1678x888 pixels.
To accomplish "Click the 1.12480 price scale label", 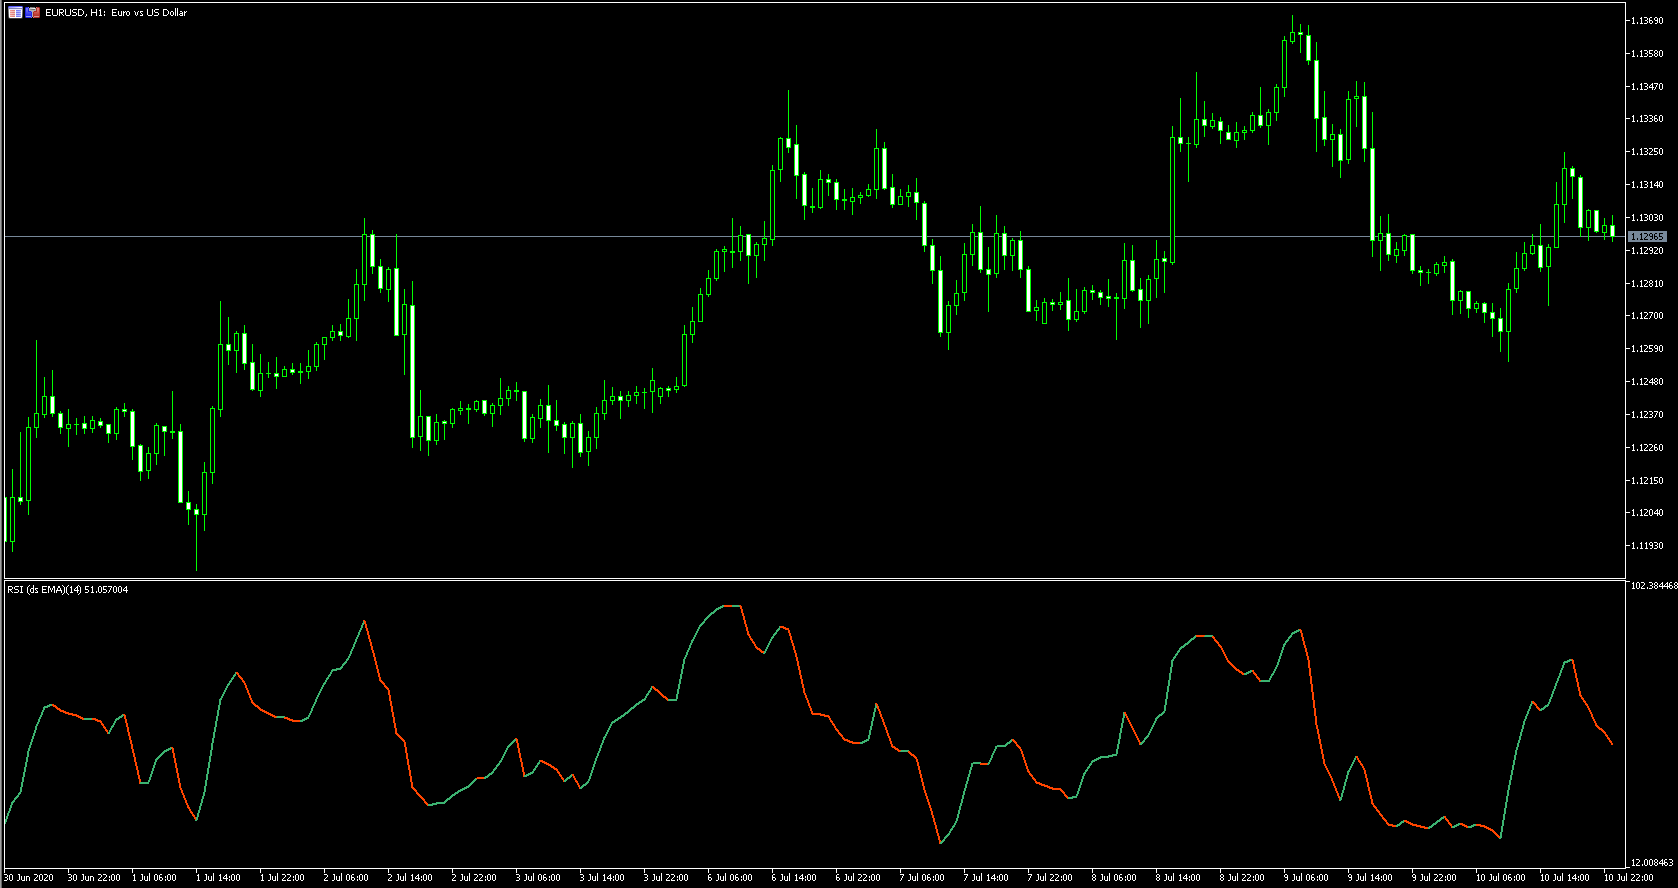I will click(x=1647, y=382).
